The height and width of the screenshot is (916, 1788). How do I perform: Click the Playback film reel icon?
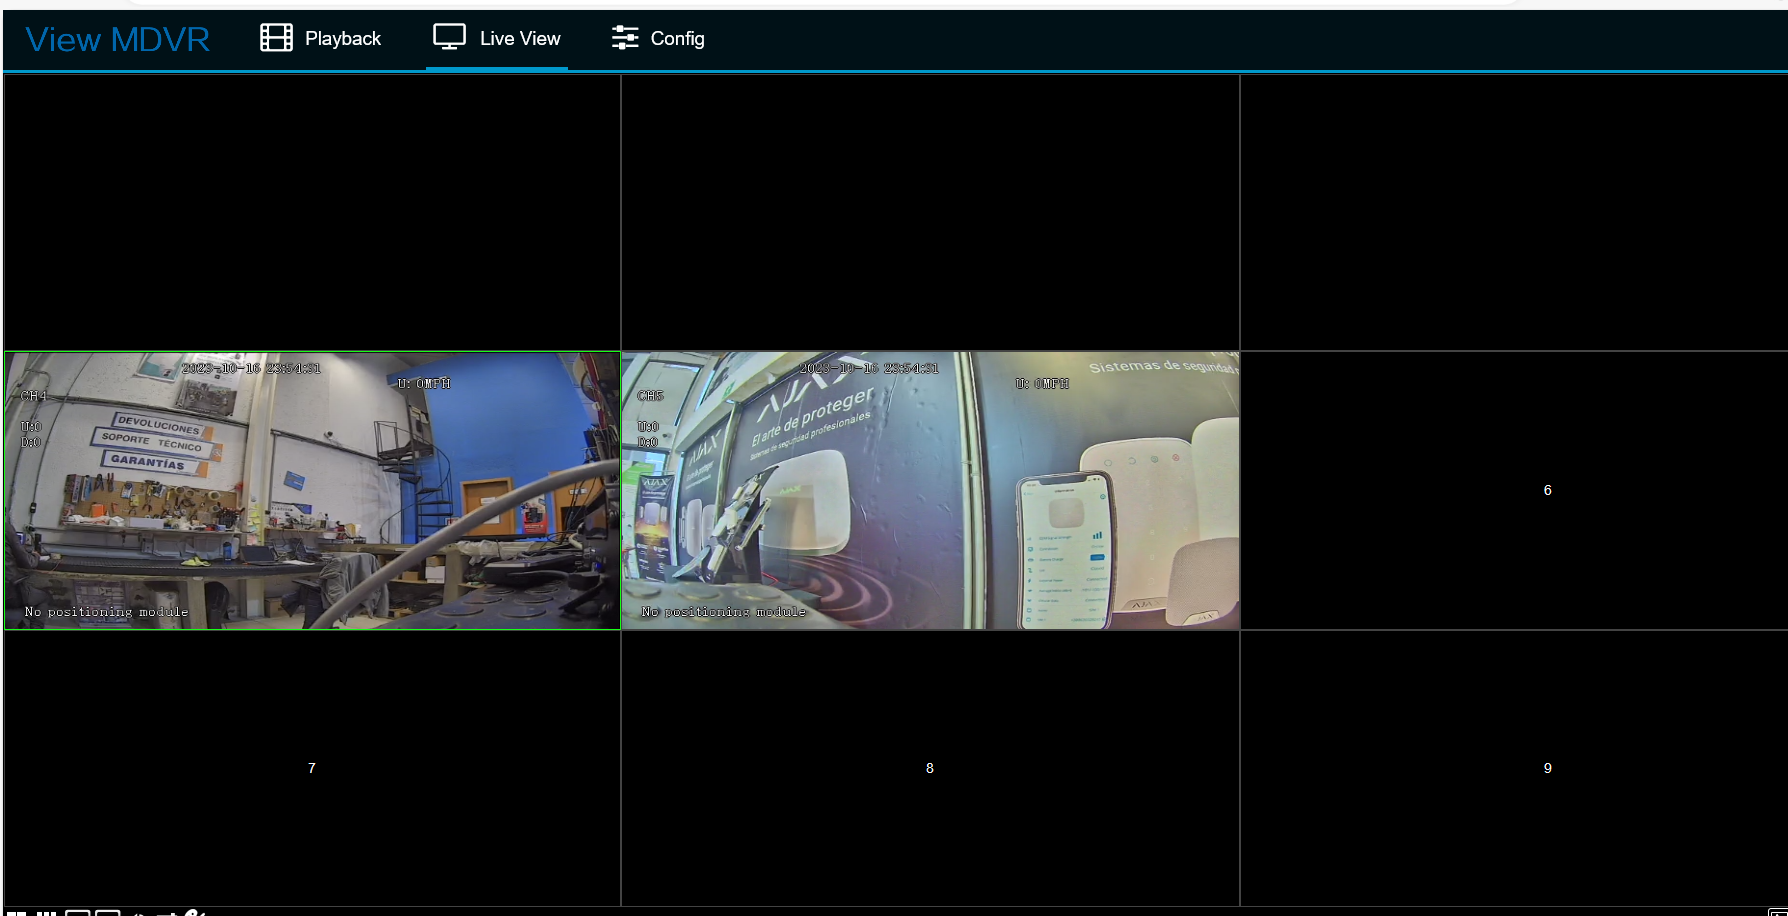tap(276, 37)
